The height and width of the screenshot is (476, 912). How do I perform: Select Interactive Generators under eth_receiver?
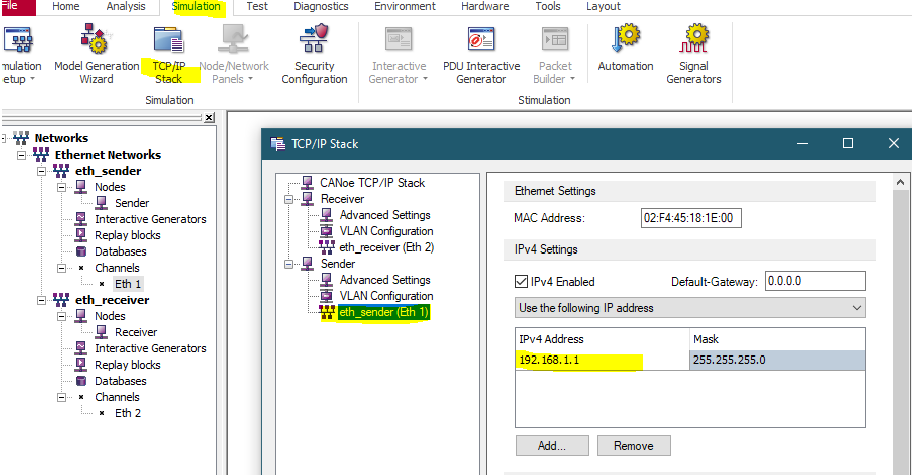coord(150,349)
